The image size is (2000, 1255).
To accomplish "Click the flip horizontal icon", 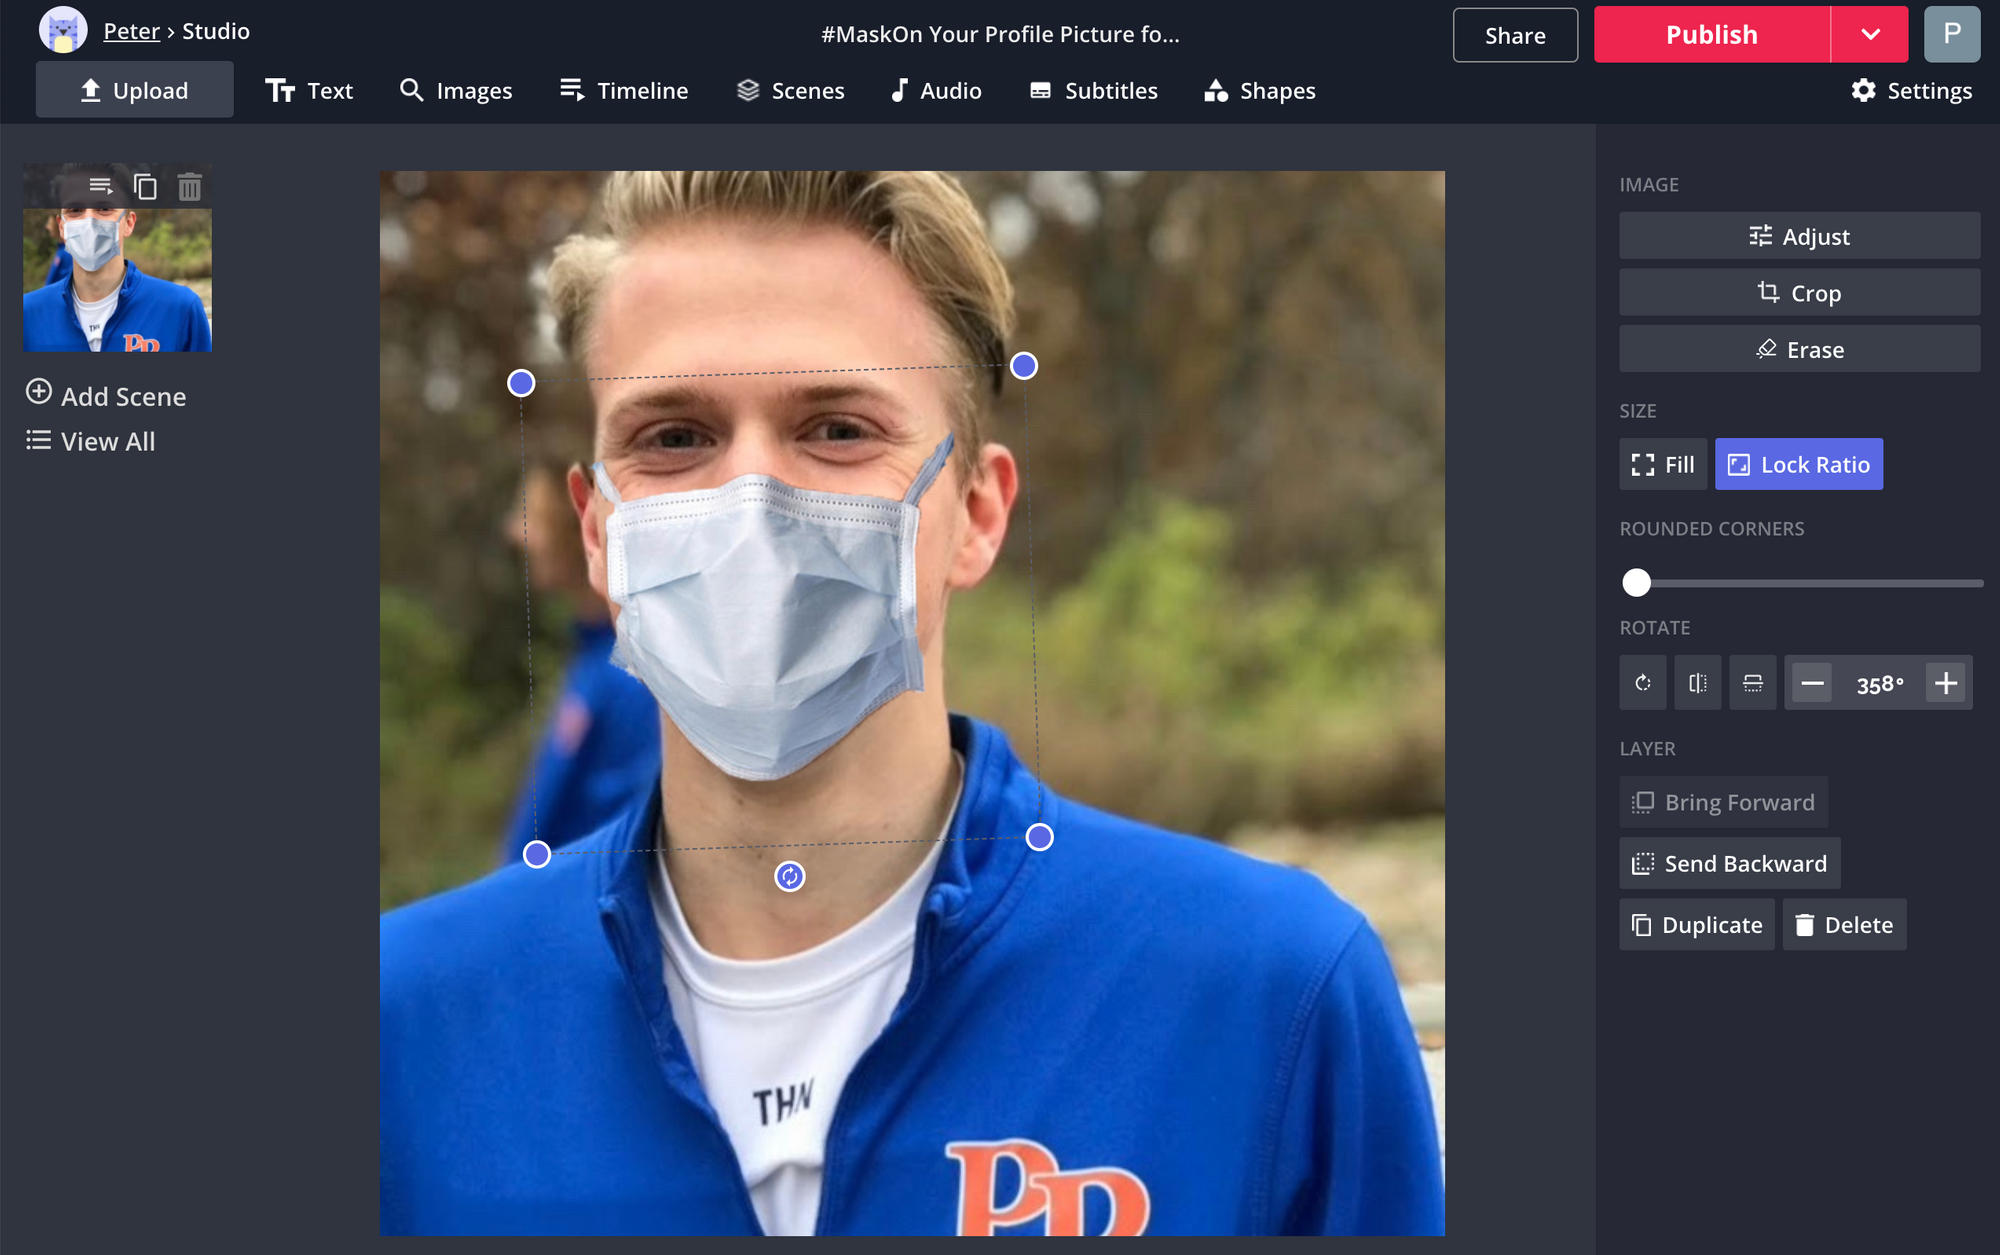I will tap(1697, 683).
